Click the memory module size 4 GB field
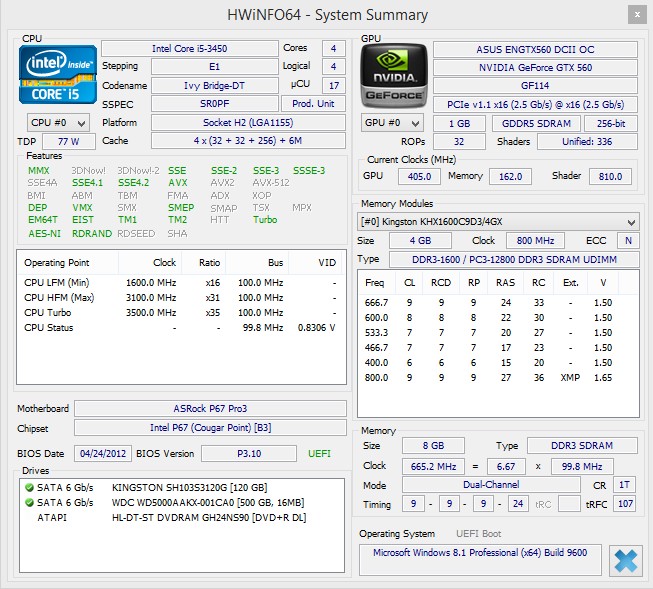 coord(420,241)
